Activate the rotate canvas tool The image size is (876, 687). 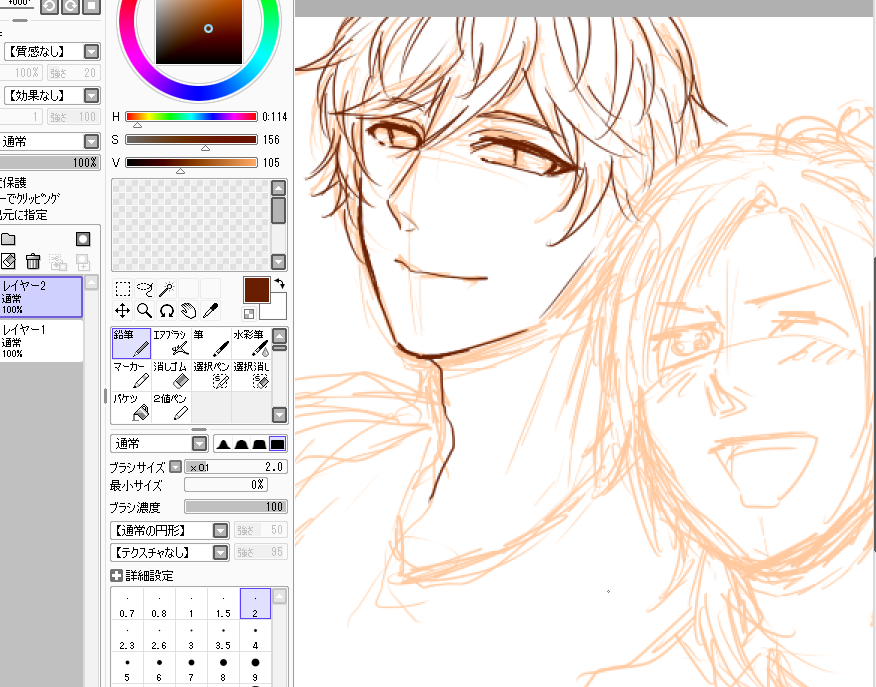tap(166, 311)
